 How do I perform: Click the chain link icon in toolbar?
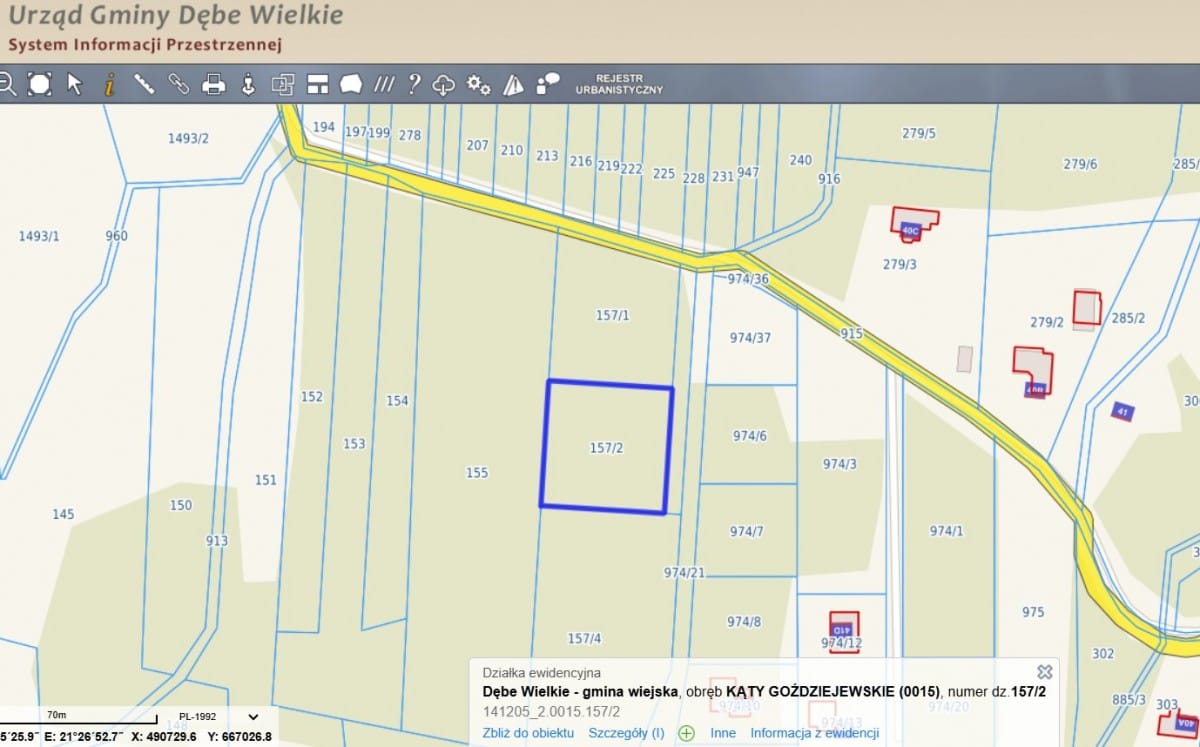(x=179, y=84)
